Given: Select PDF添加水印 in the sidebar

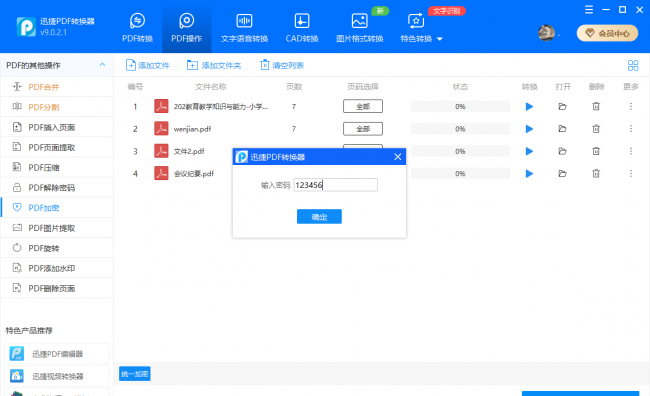Looking at the screenshot, I should (57, 268).
